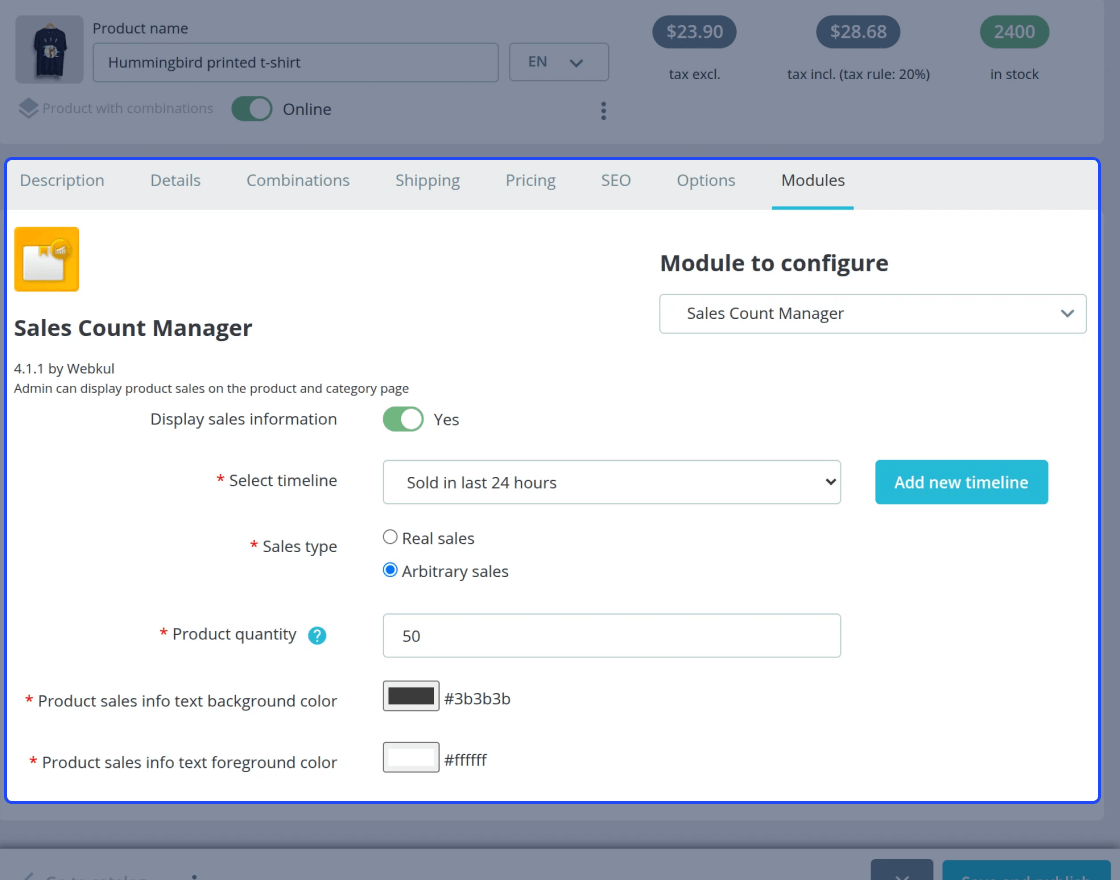Image resolution: width=1120 pixels, height=880 pixels.
Task: Toggle Display sales information switch
Action: click(404, 419)
